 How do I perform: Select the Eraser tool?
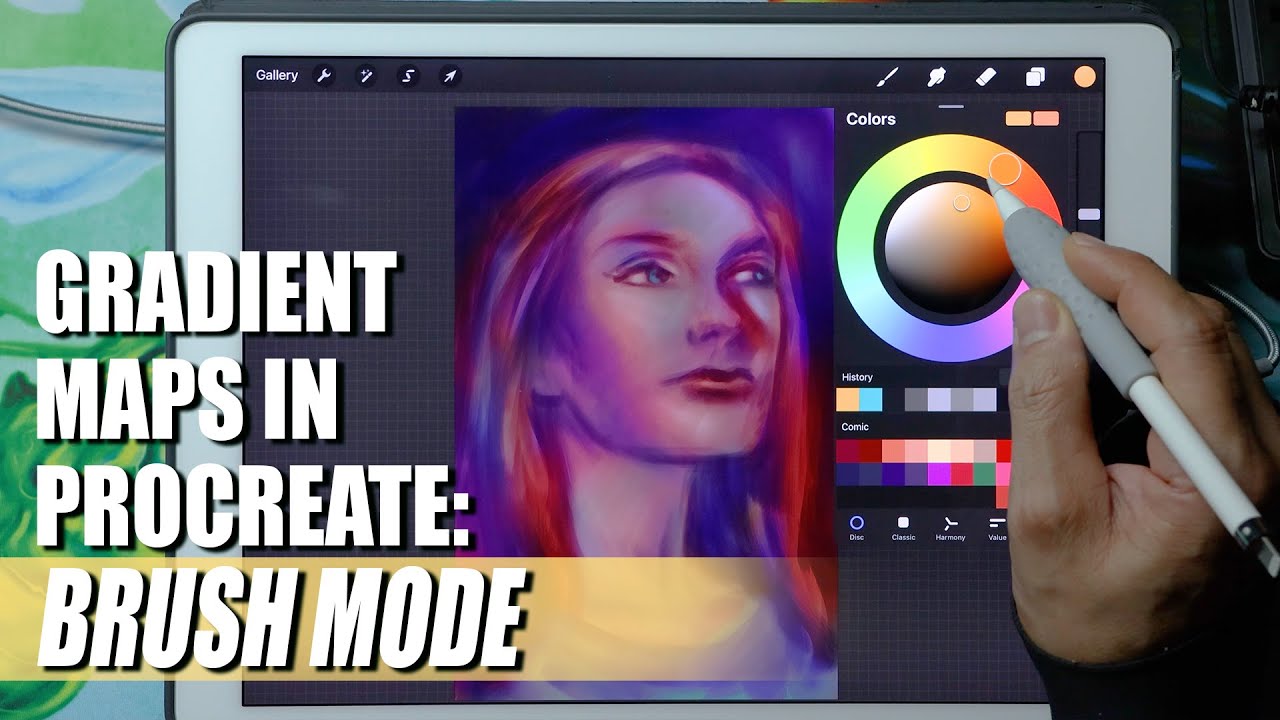[x=986, y=76]
